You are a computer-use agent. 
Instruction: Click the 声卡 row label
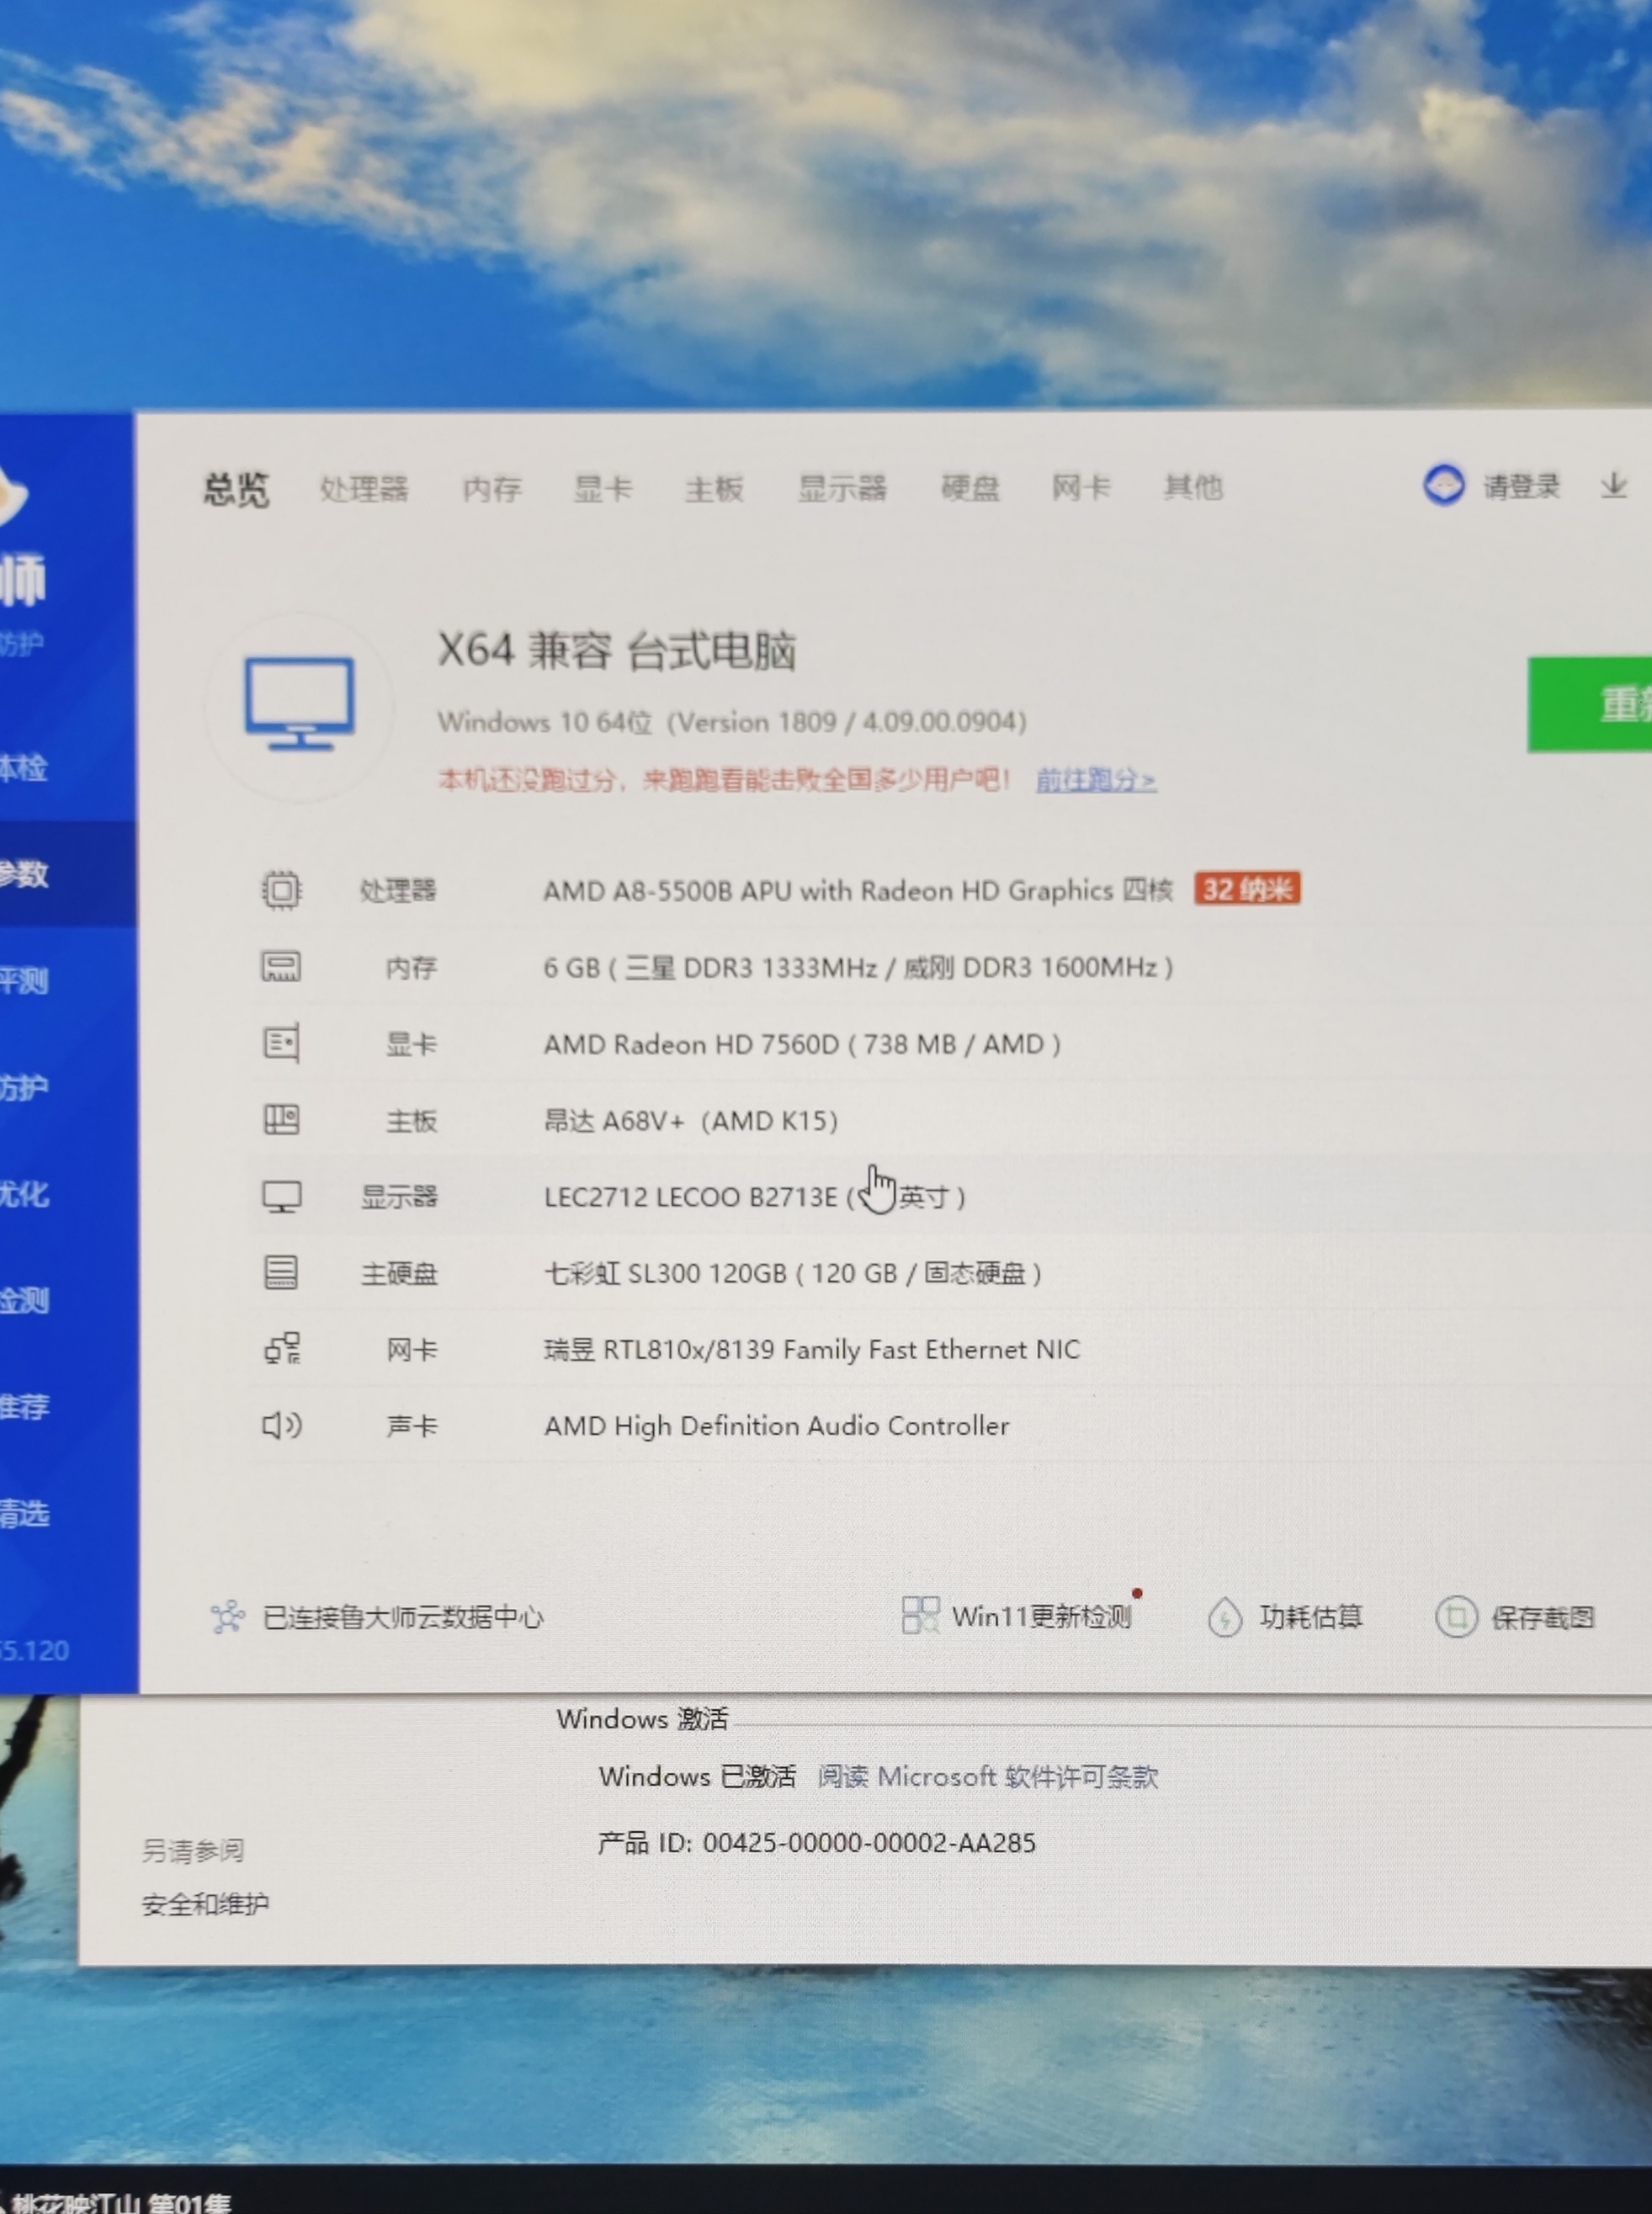pos(412,1425)
